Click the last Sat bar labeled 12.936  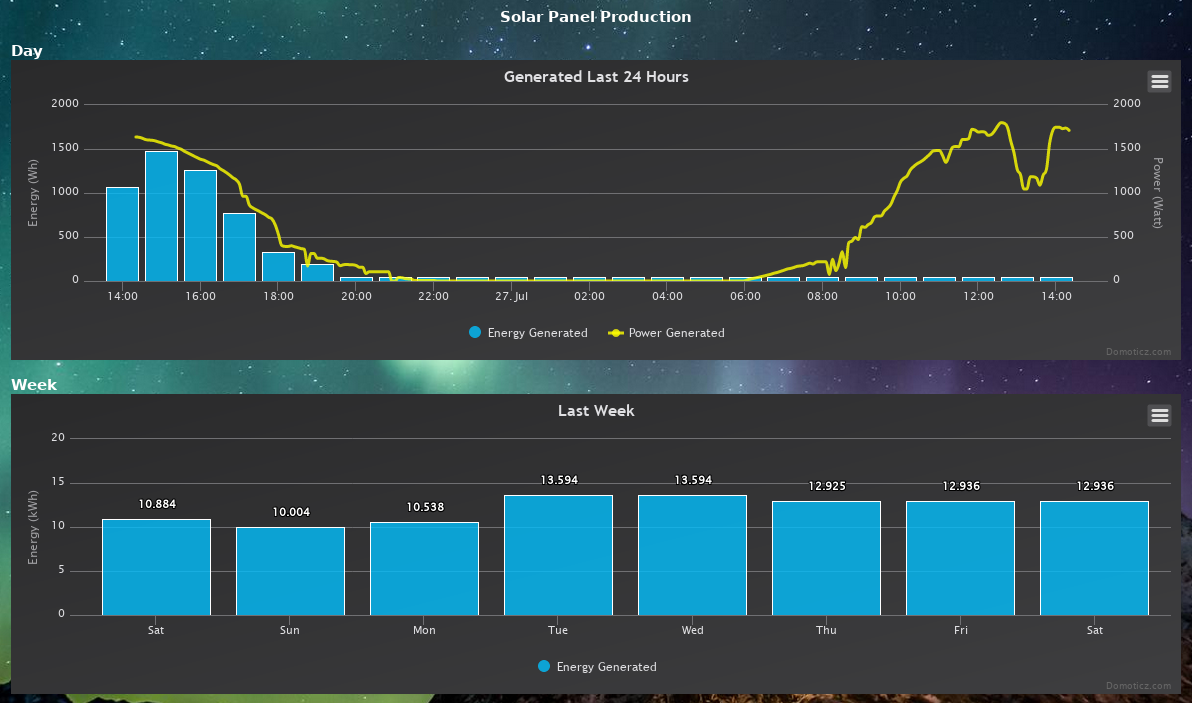[x=1095, y=558]
